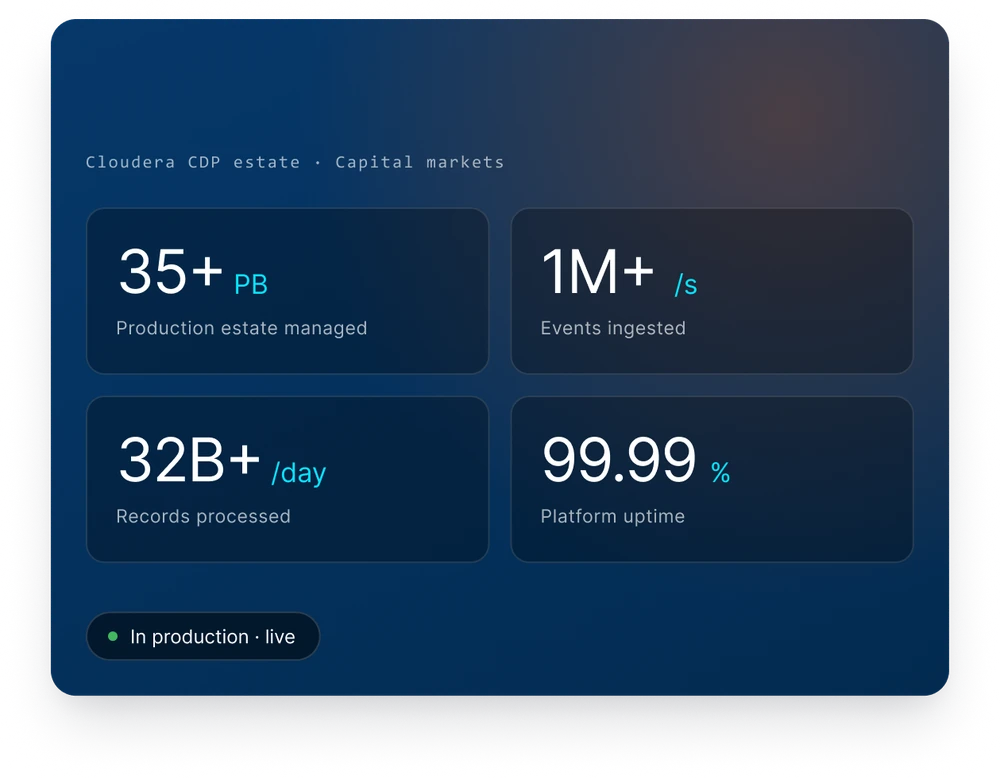Click 'Events ingested' label
1000x779 pixels.
click(x=613, y=328)
